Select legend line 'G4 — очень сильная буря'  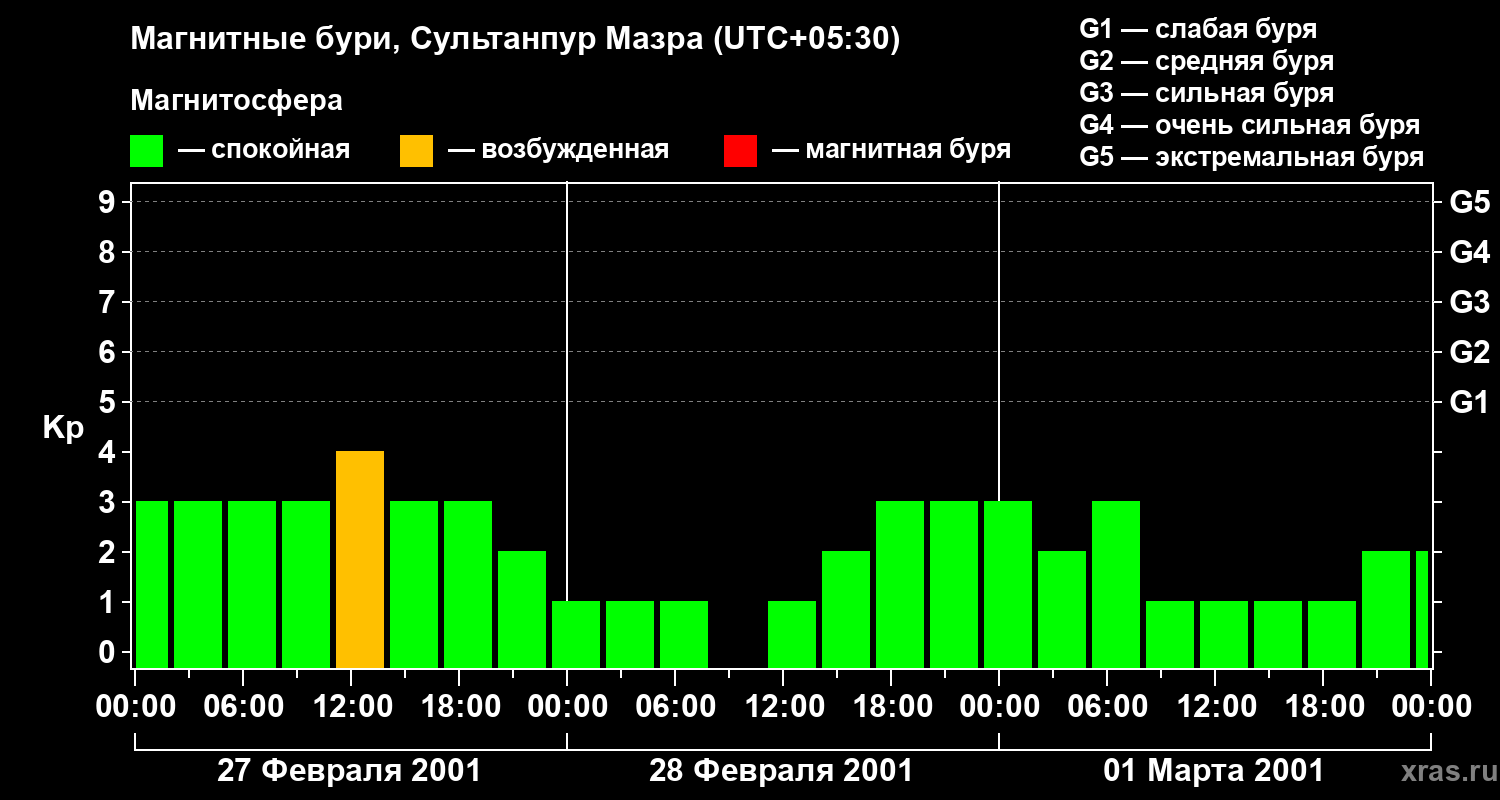click(x=1250, y=125)
